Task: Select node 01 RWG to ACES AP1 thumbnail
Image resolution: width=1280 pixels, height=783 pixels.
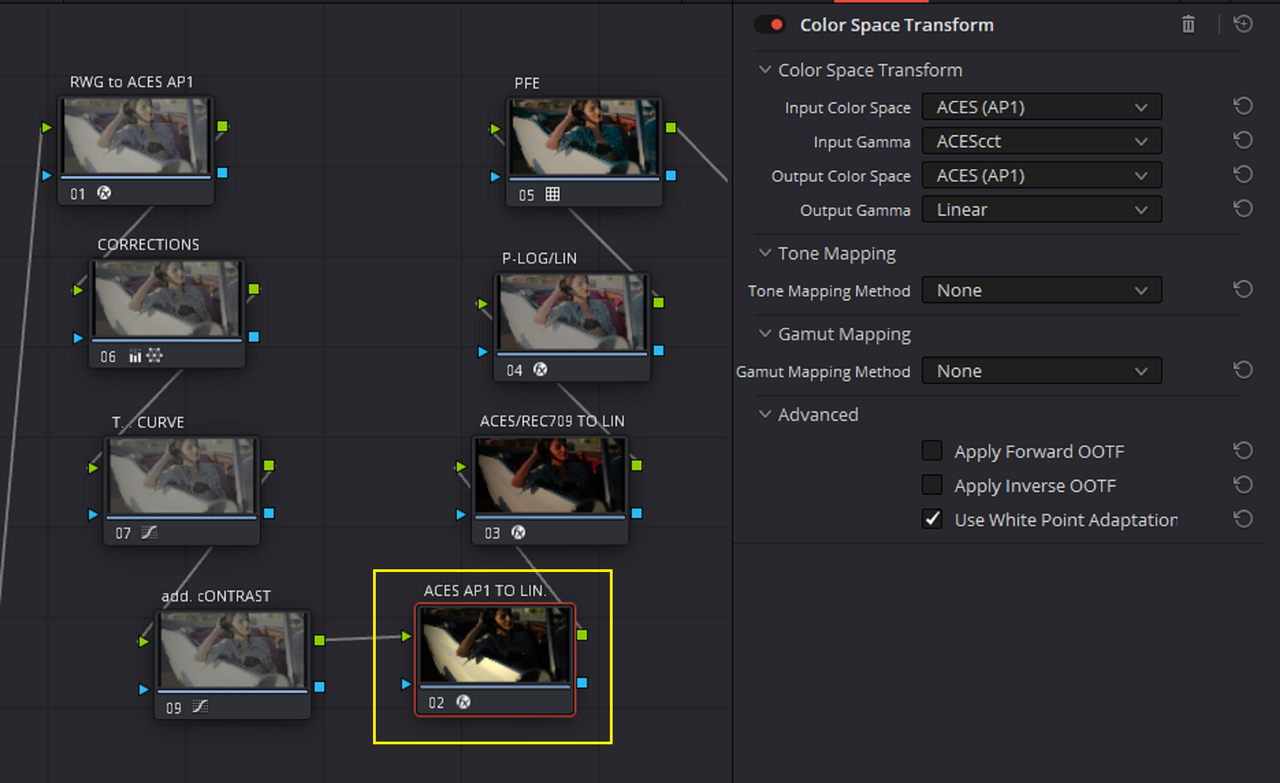Action: coord(136,137)
